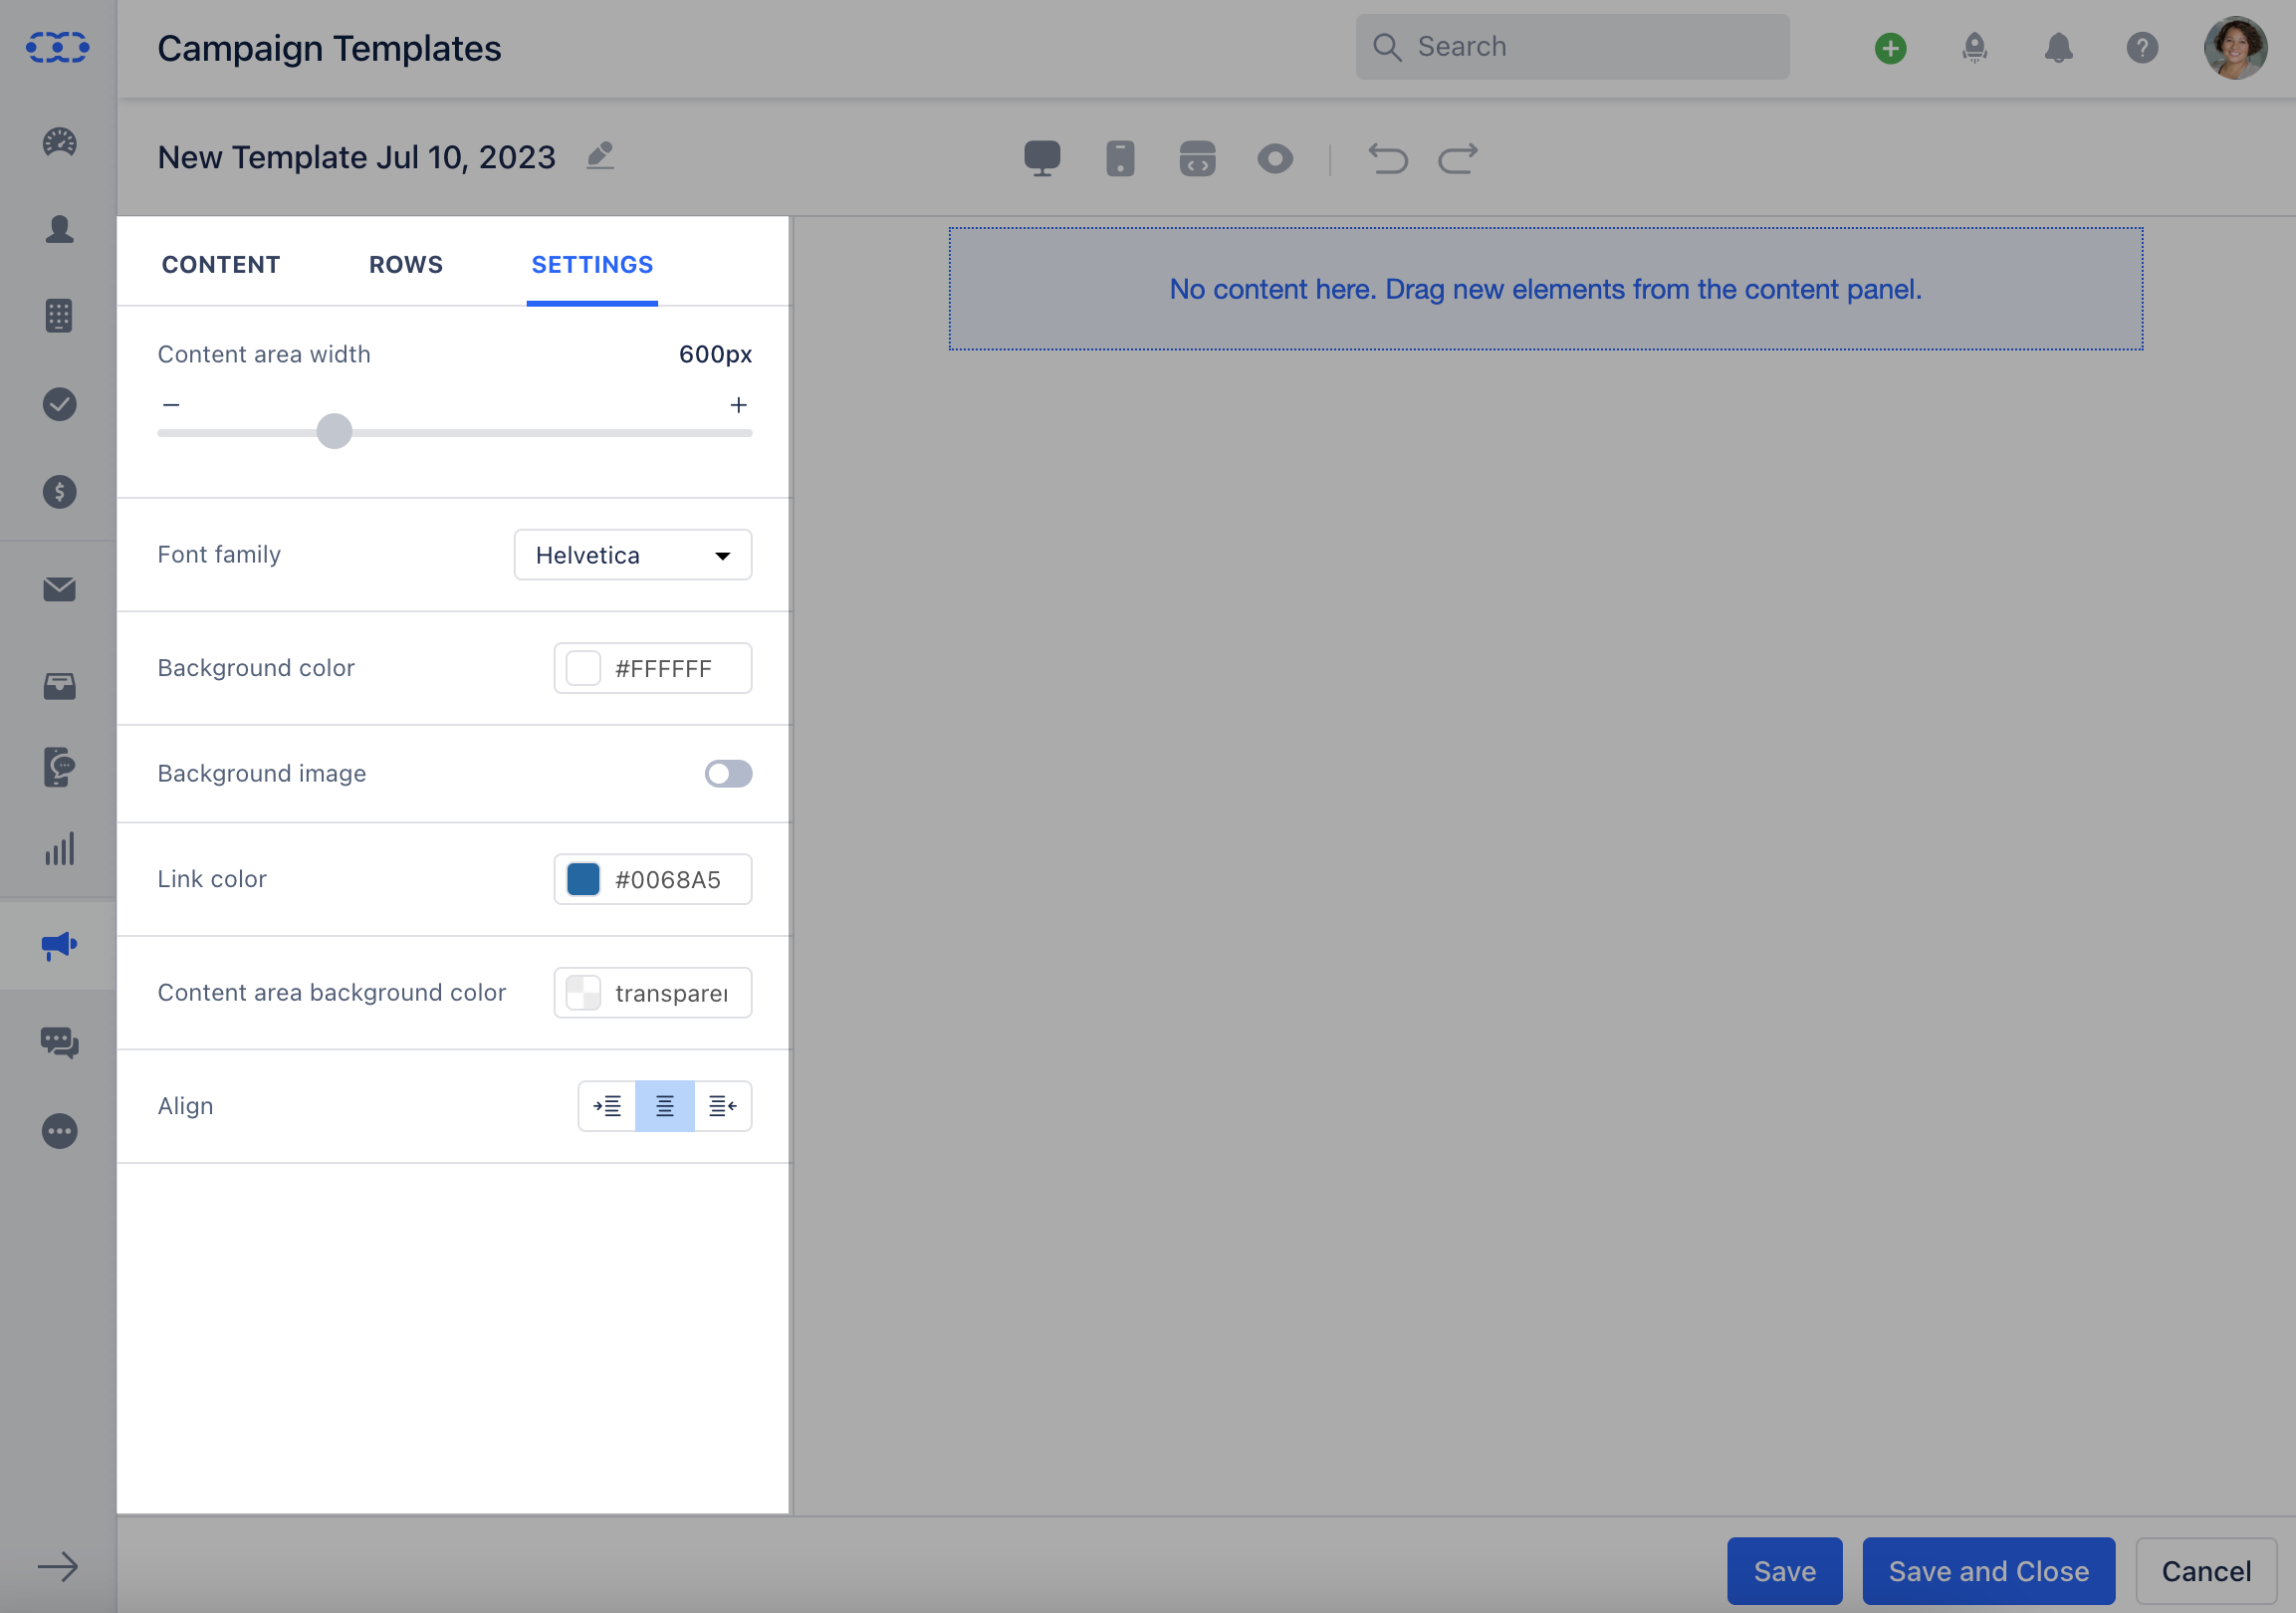Image resolution: width=2296 pixels, height=1613 pixels.
Task: Click the Save and Close button
Action: (1987, 1570)
